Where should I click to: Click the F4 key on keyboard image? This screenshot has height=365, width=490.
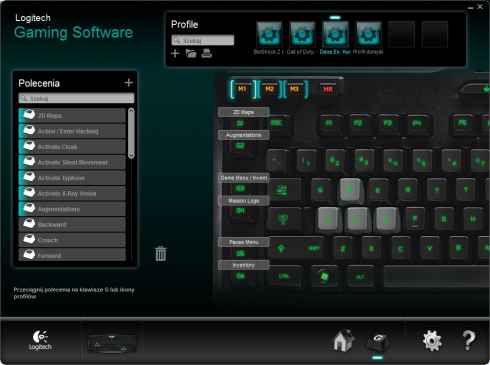click(x=417, y=123)
